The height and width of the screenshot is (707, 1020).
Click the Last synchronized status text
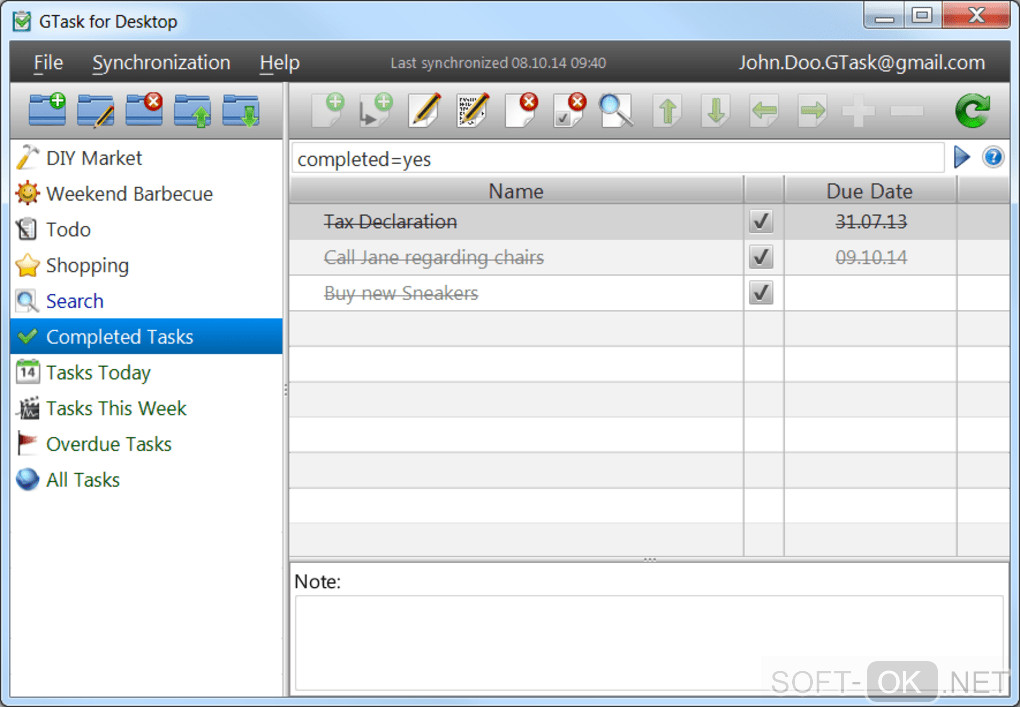click(x=498, y=63)
